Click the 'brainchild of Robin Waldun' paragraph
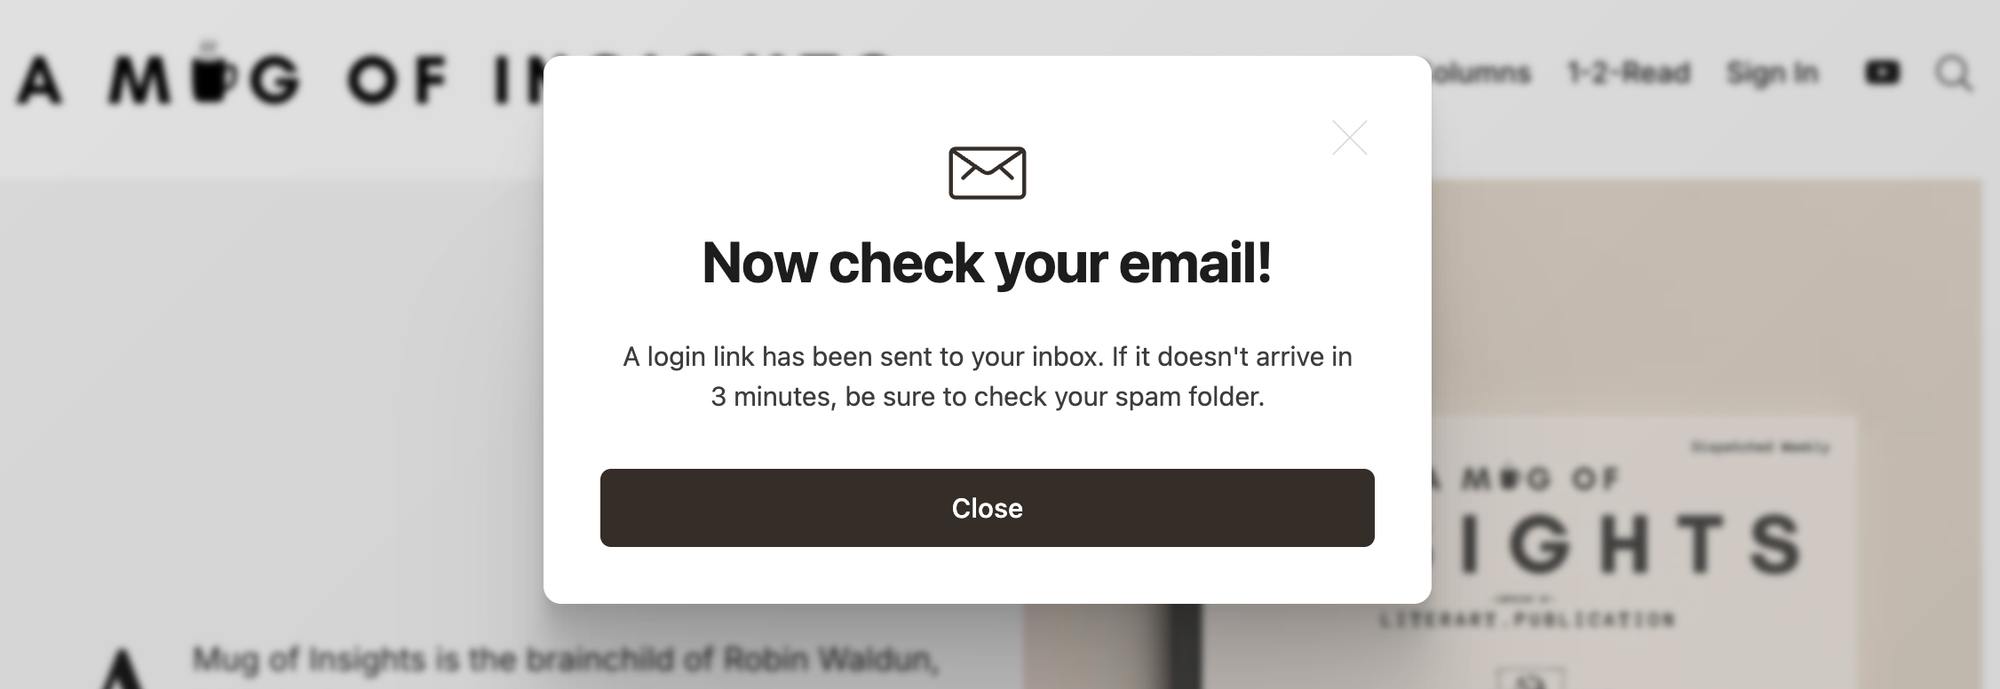This screenshot has height=689, width=2000. 565,660
